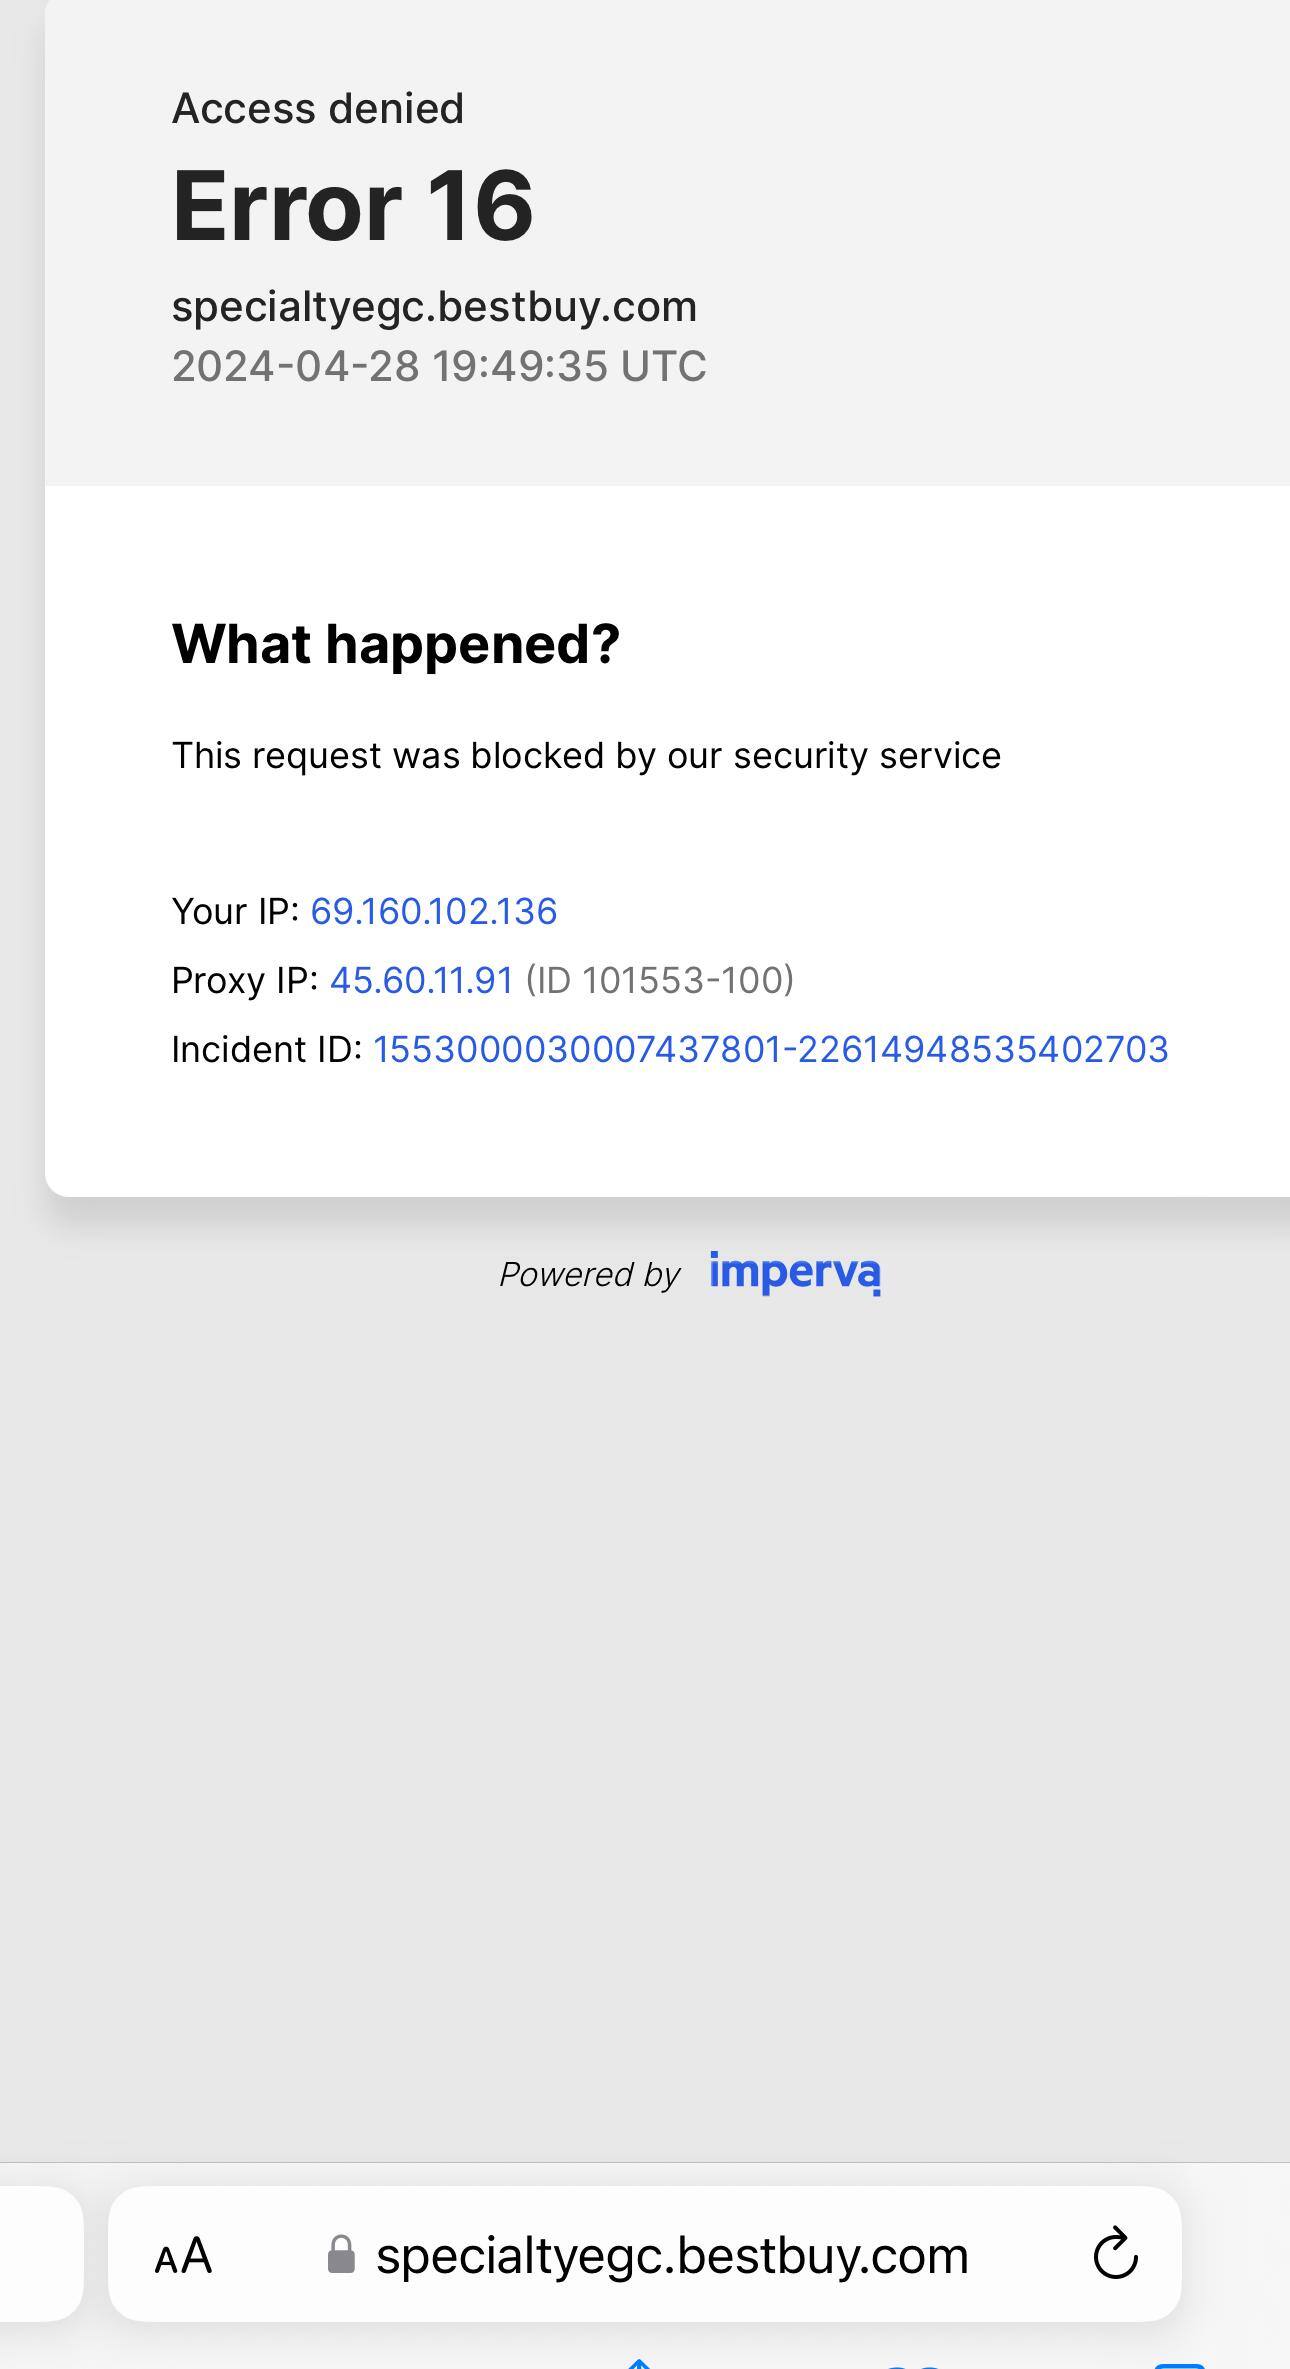1290x2369 pixels.
Task: Click the "What happened?" heading
Action: click(x=396, y=643)
